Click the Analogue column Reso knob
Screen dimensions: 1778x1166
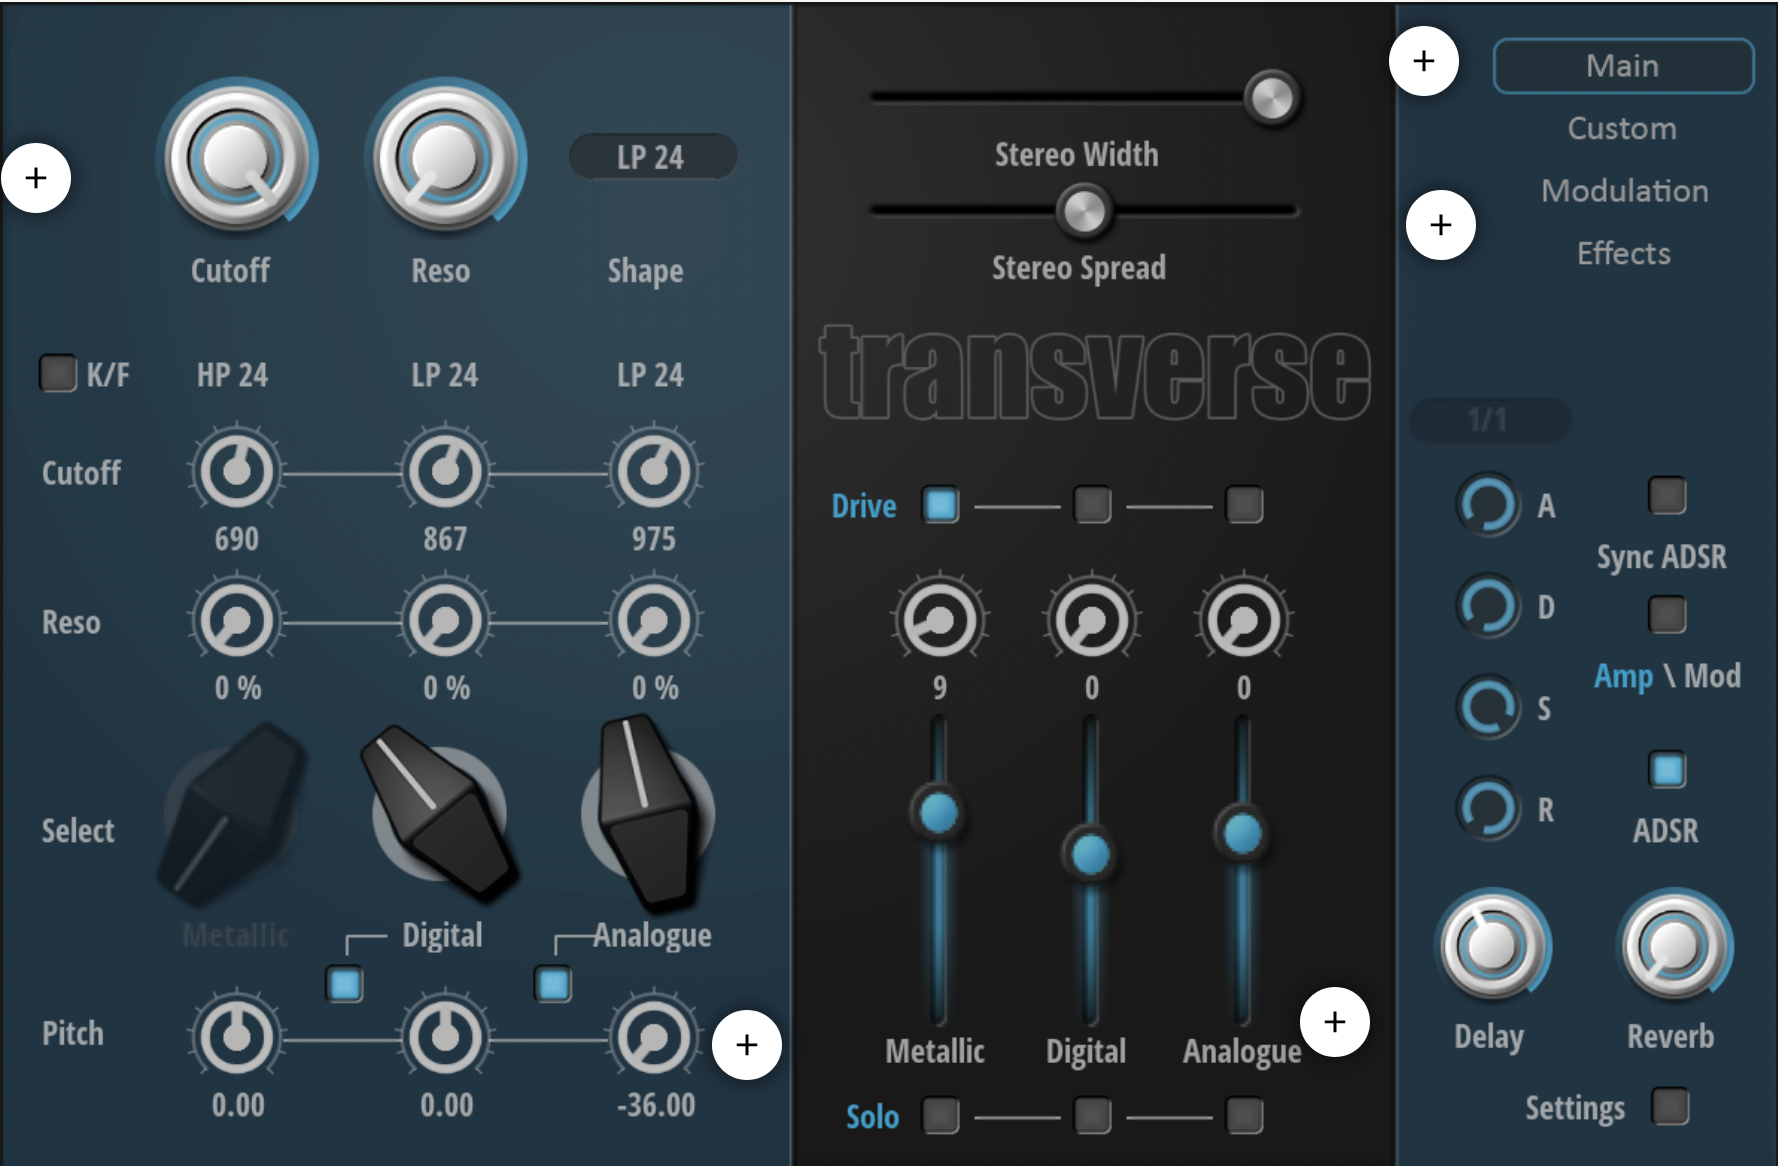pyautogui.click(x=654, y=621)
